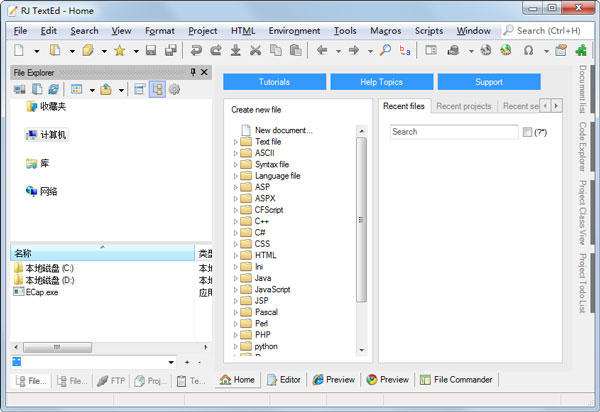Expand the HTML folder node
Image resolution: width=600 pixels, height=412 pixels.
pyautogui.click(x=235, y=256)
